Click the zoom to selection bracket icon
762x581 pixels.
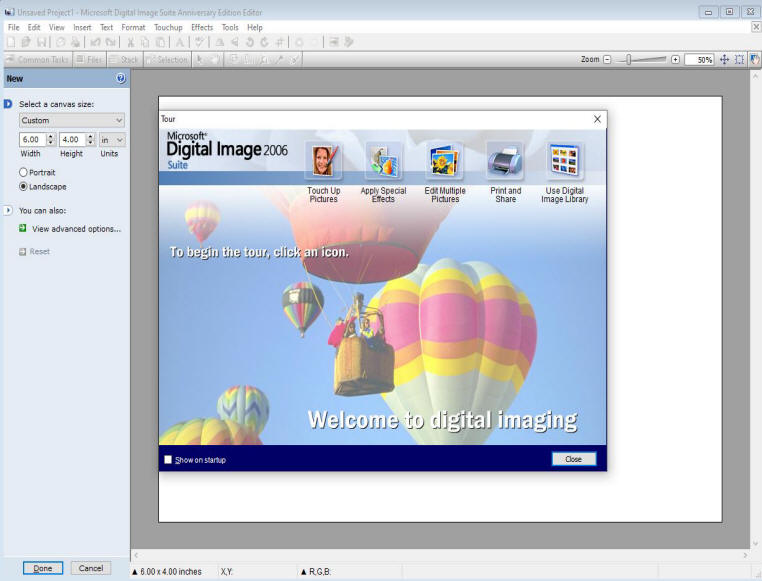(739, 59)
